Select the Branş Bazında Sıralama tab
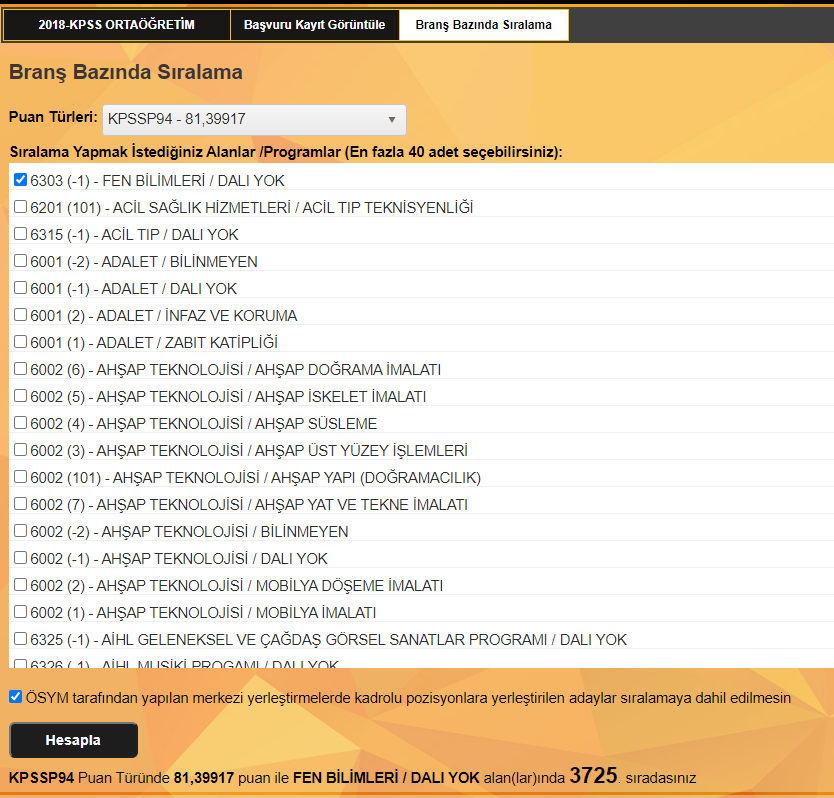Screen dimensions: 834x798 coord(484,25)
